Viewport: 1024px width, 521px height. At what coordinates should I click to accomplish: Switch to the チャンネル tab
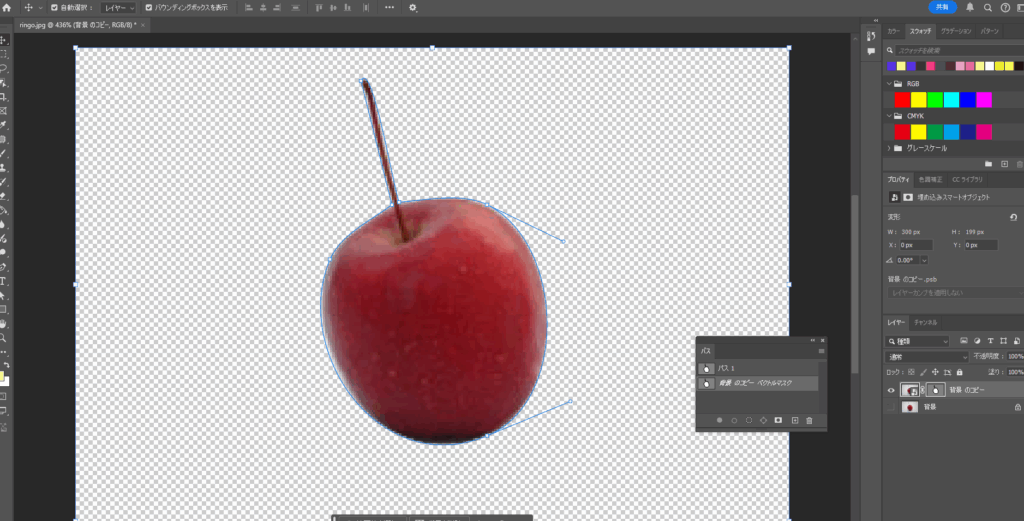tap(925, 322)
